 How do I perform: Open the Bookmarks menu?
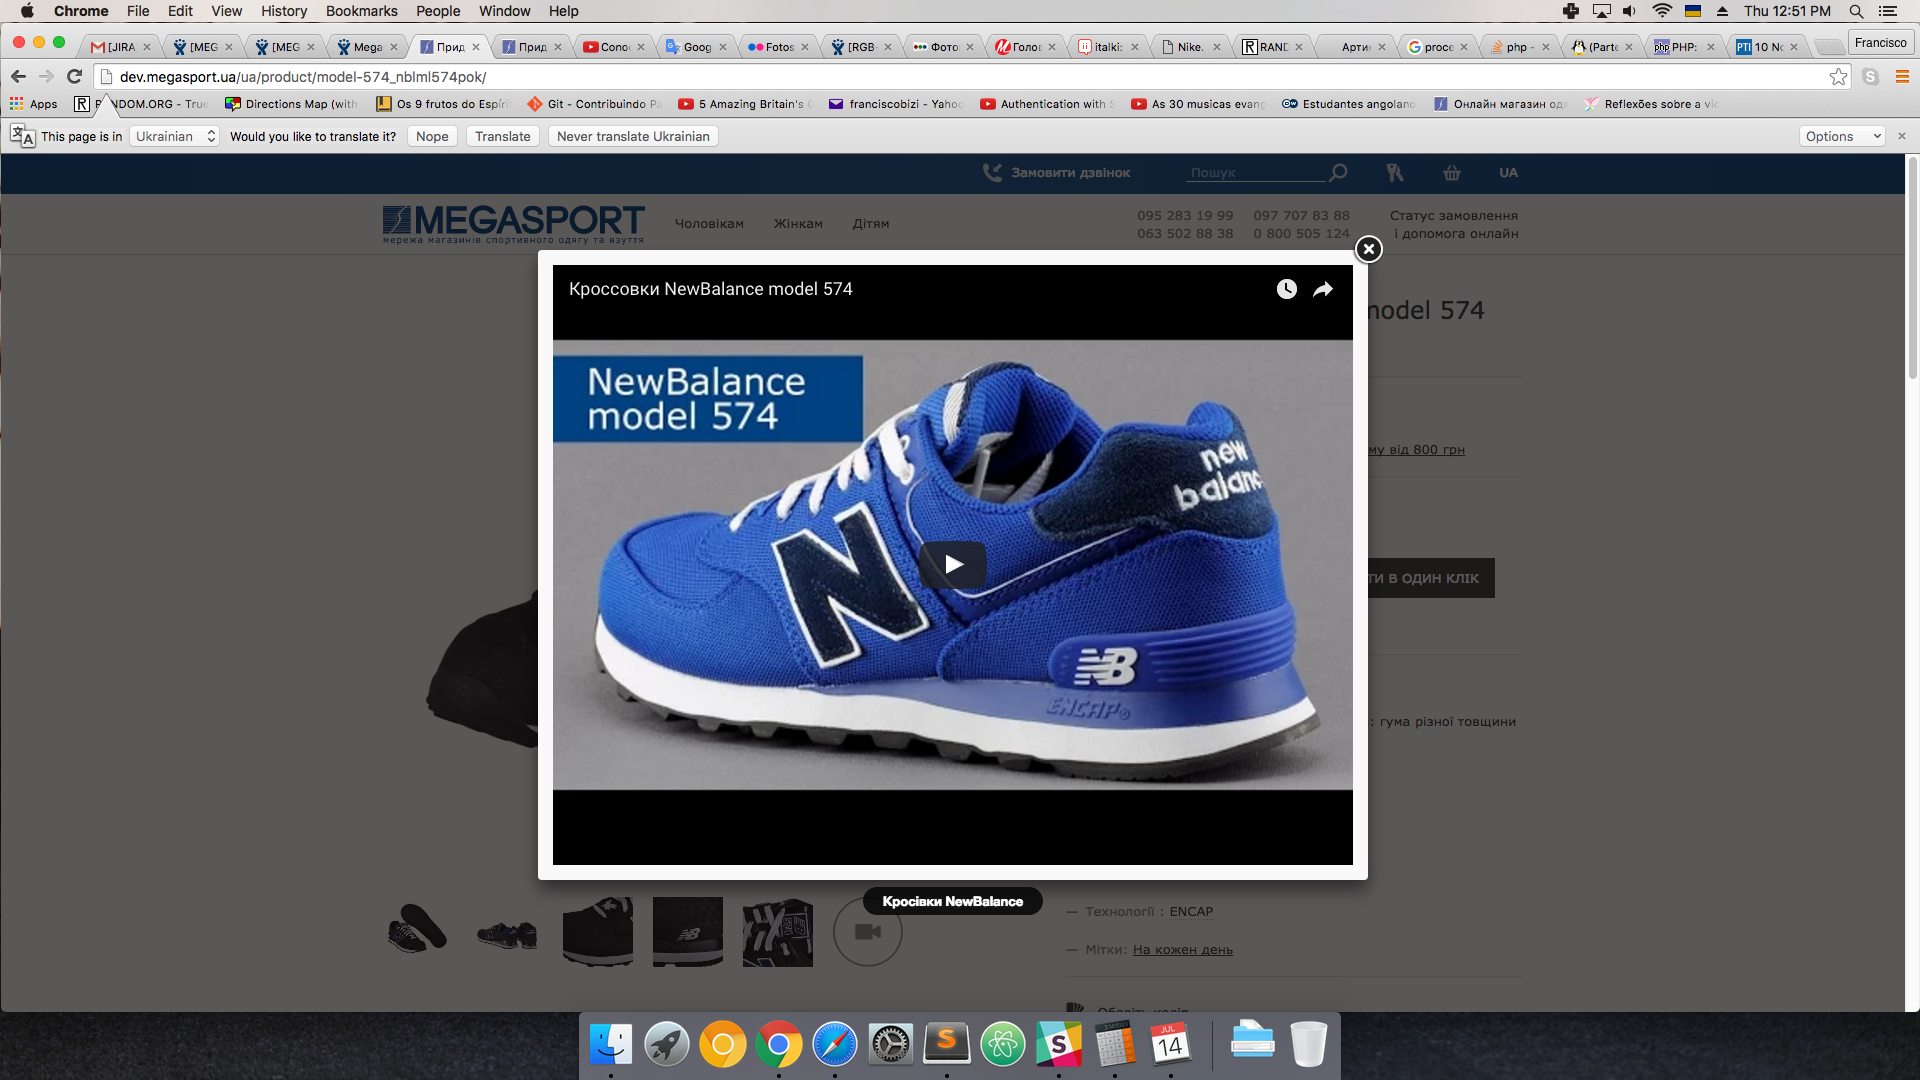361,11
